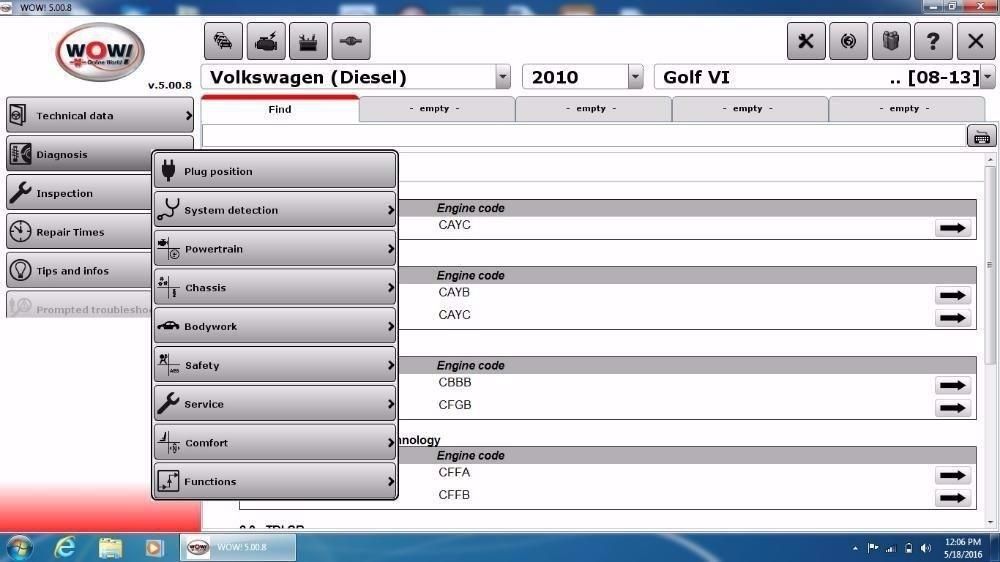Open Tips and infos section
This screenshot has height=562, width=1000.
(x=79, y=270)
